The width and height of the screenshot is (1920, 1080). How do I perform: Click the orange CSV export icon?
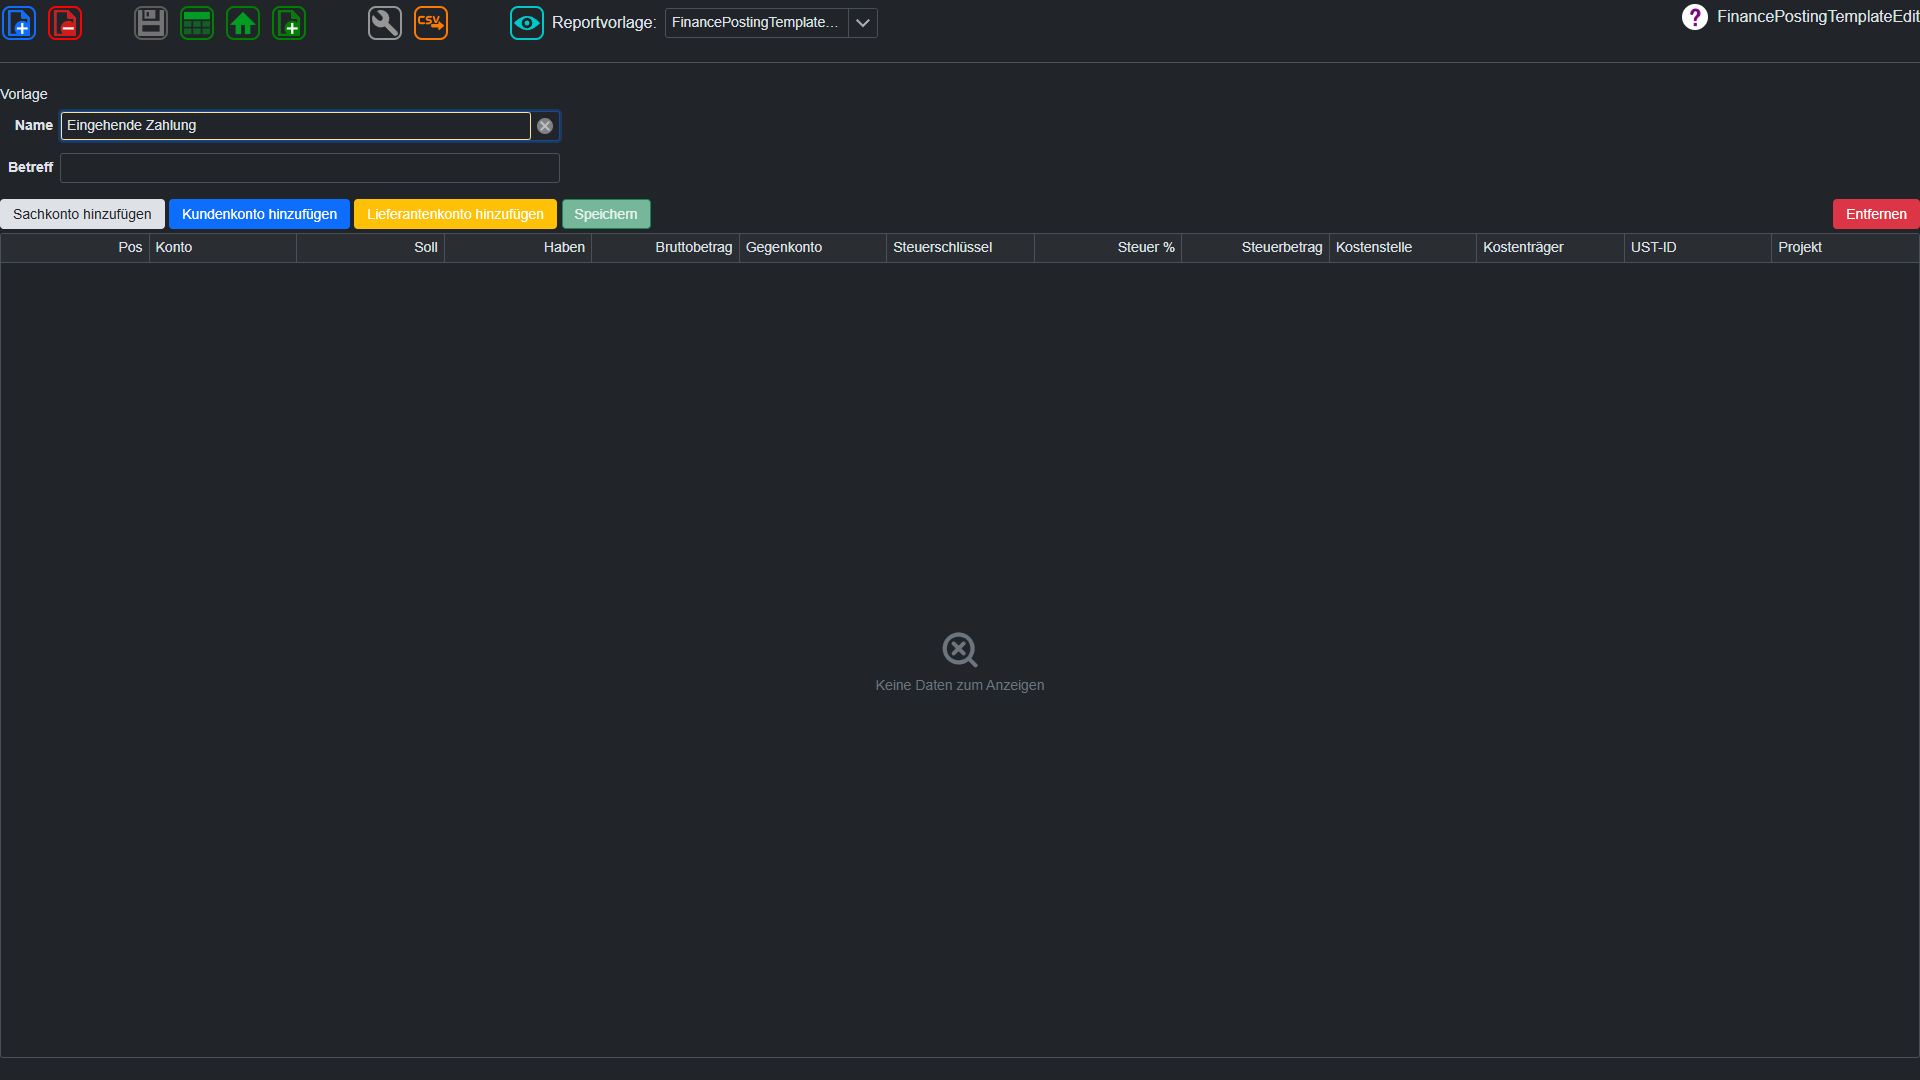[431, 23]
